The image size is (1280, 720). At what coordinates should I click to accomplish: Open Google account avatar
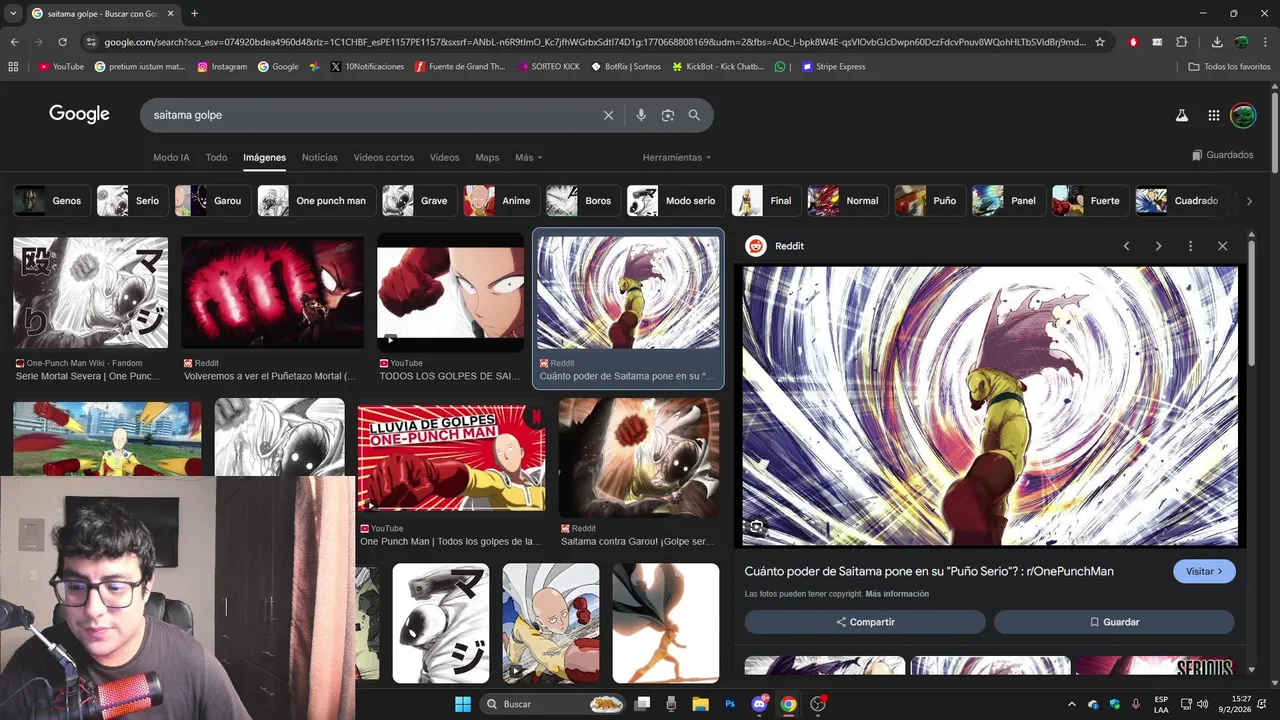point(1243,115)
